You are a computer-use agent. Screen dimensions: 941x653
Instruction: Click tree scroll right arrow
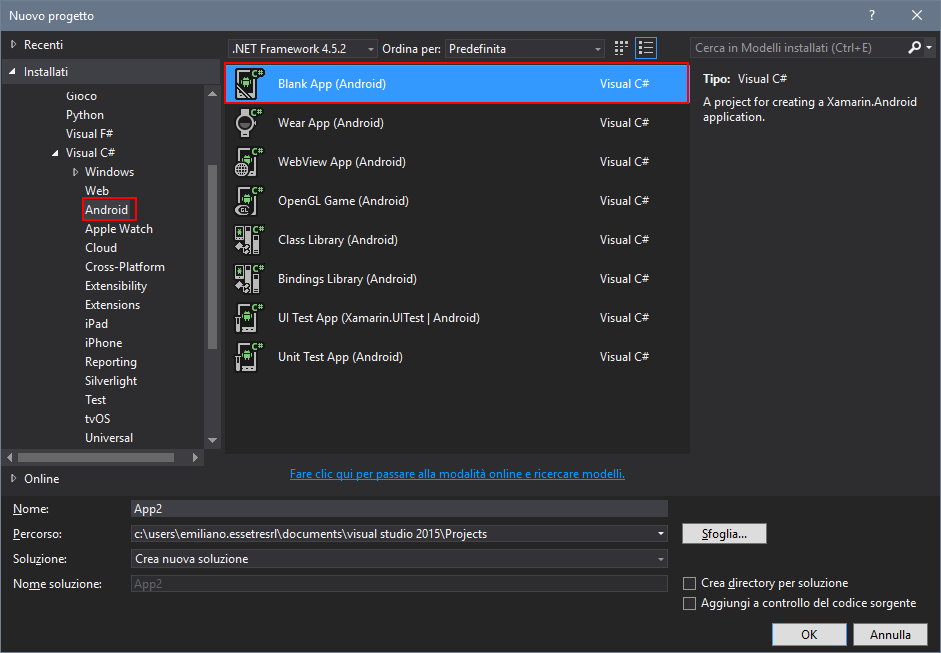tap(195, 457)
